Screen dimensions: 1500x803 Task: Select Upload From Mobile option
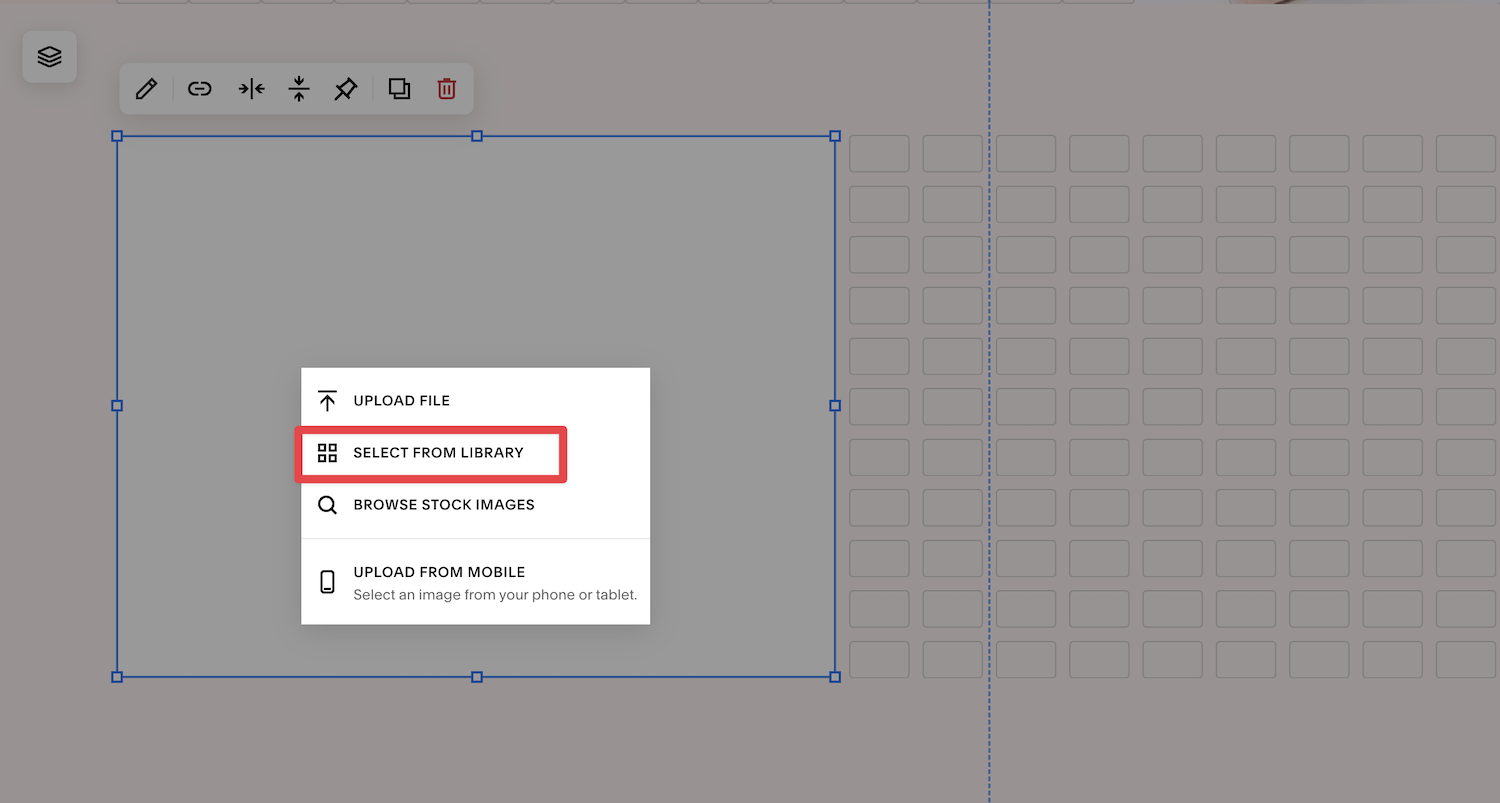pos(439,571)
